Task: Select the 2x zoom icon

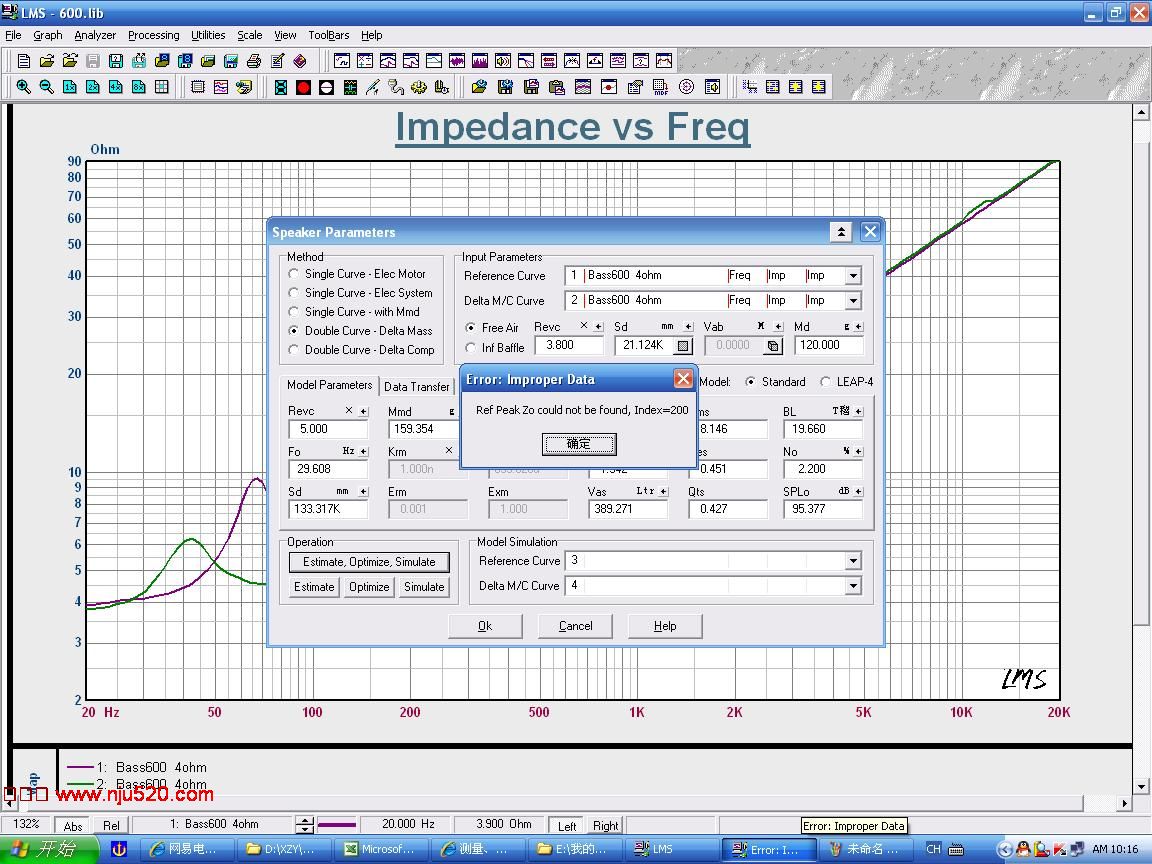Action: tap(93, 87)
